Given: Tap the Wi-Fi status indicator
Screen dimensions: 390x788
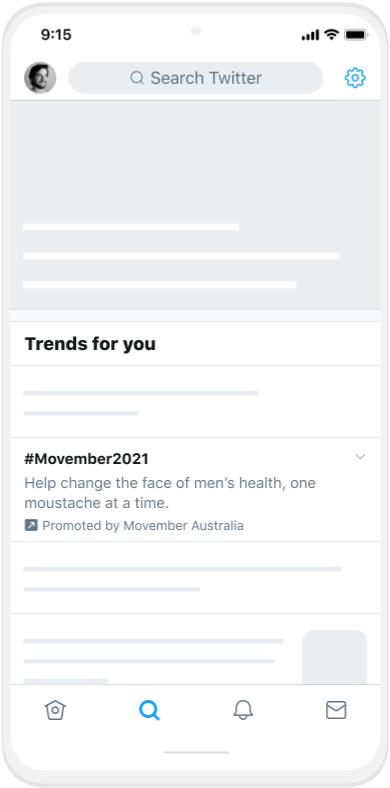Looking at the screenshot, I should point(331,34).
